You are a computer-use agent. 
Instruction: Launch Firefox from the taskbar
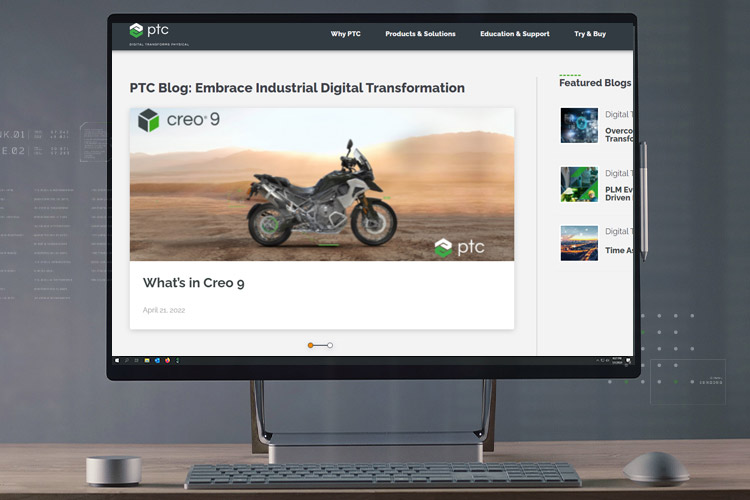(167, 360)
